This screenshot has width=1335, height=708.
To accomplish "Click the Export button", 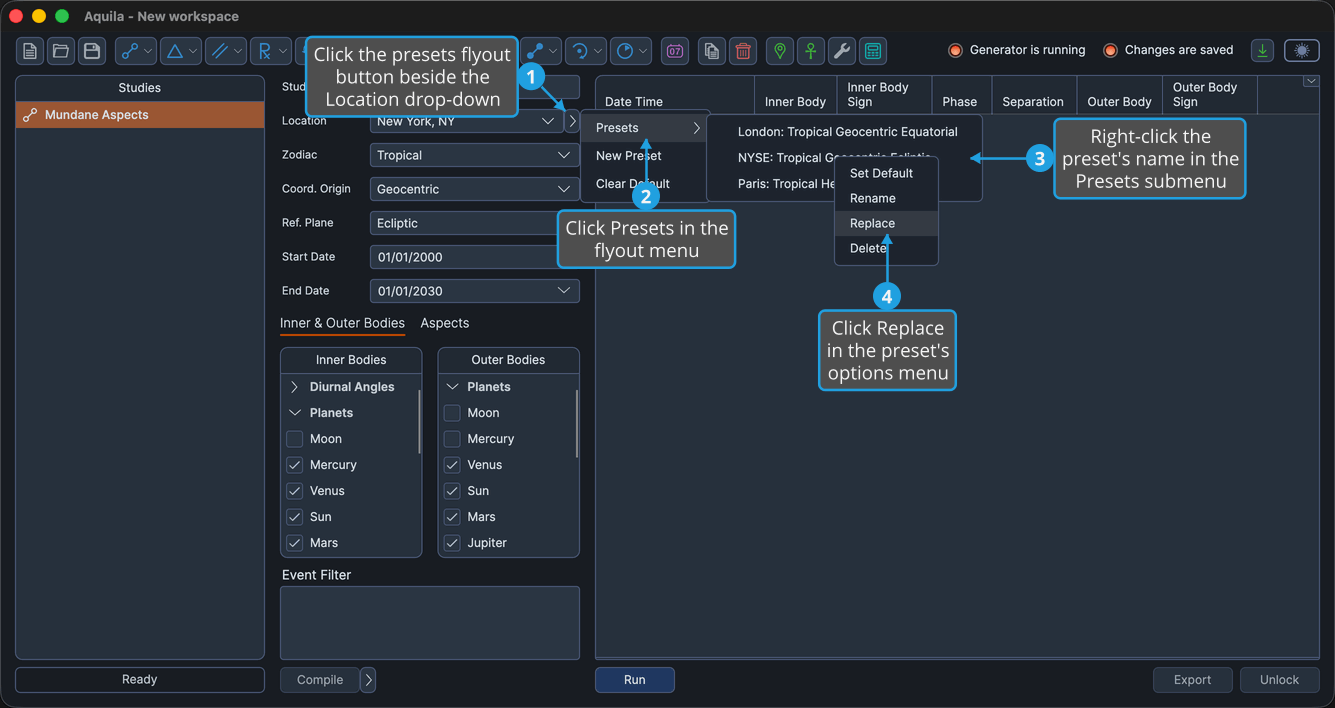I will 1193,680.
